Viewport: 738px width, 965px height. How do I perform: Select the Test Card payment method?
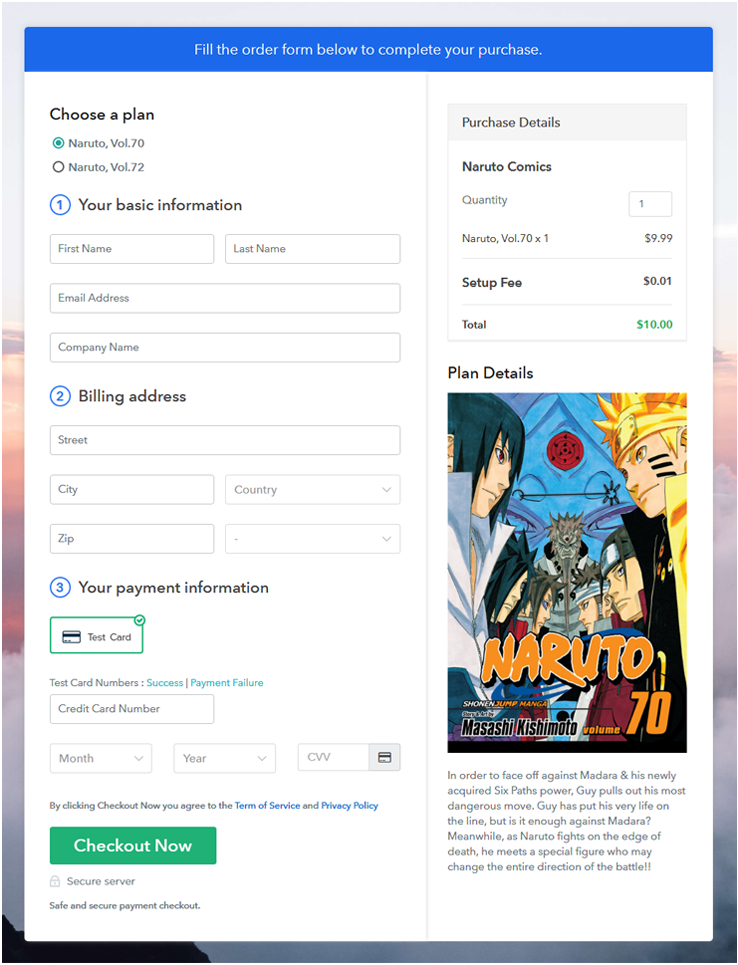(97, 635)
